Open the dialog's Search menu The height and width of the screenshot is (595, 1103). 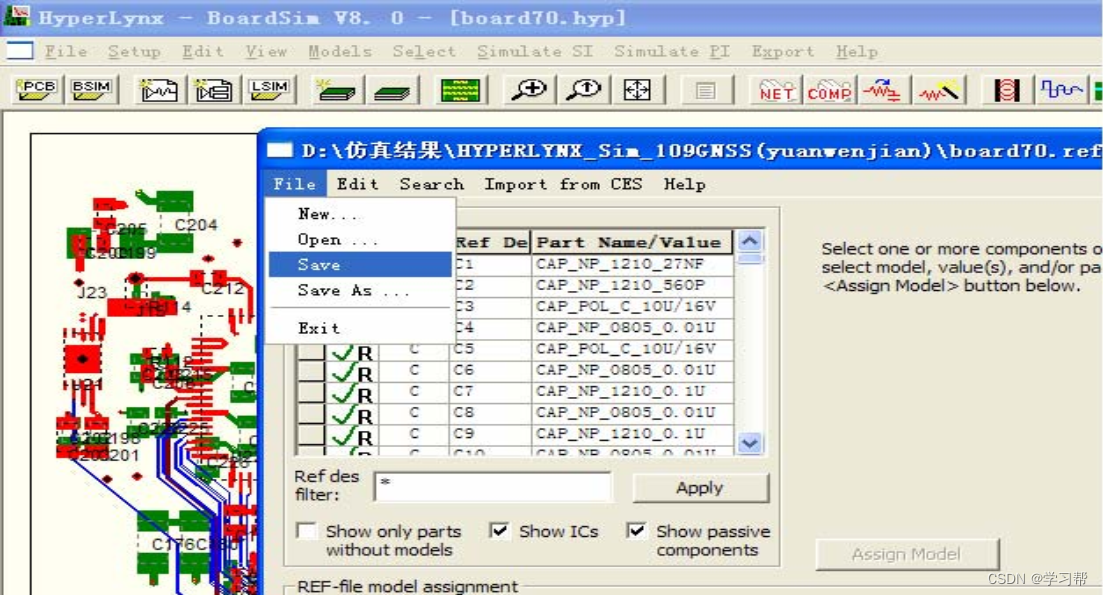(431, 184)
